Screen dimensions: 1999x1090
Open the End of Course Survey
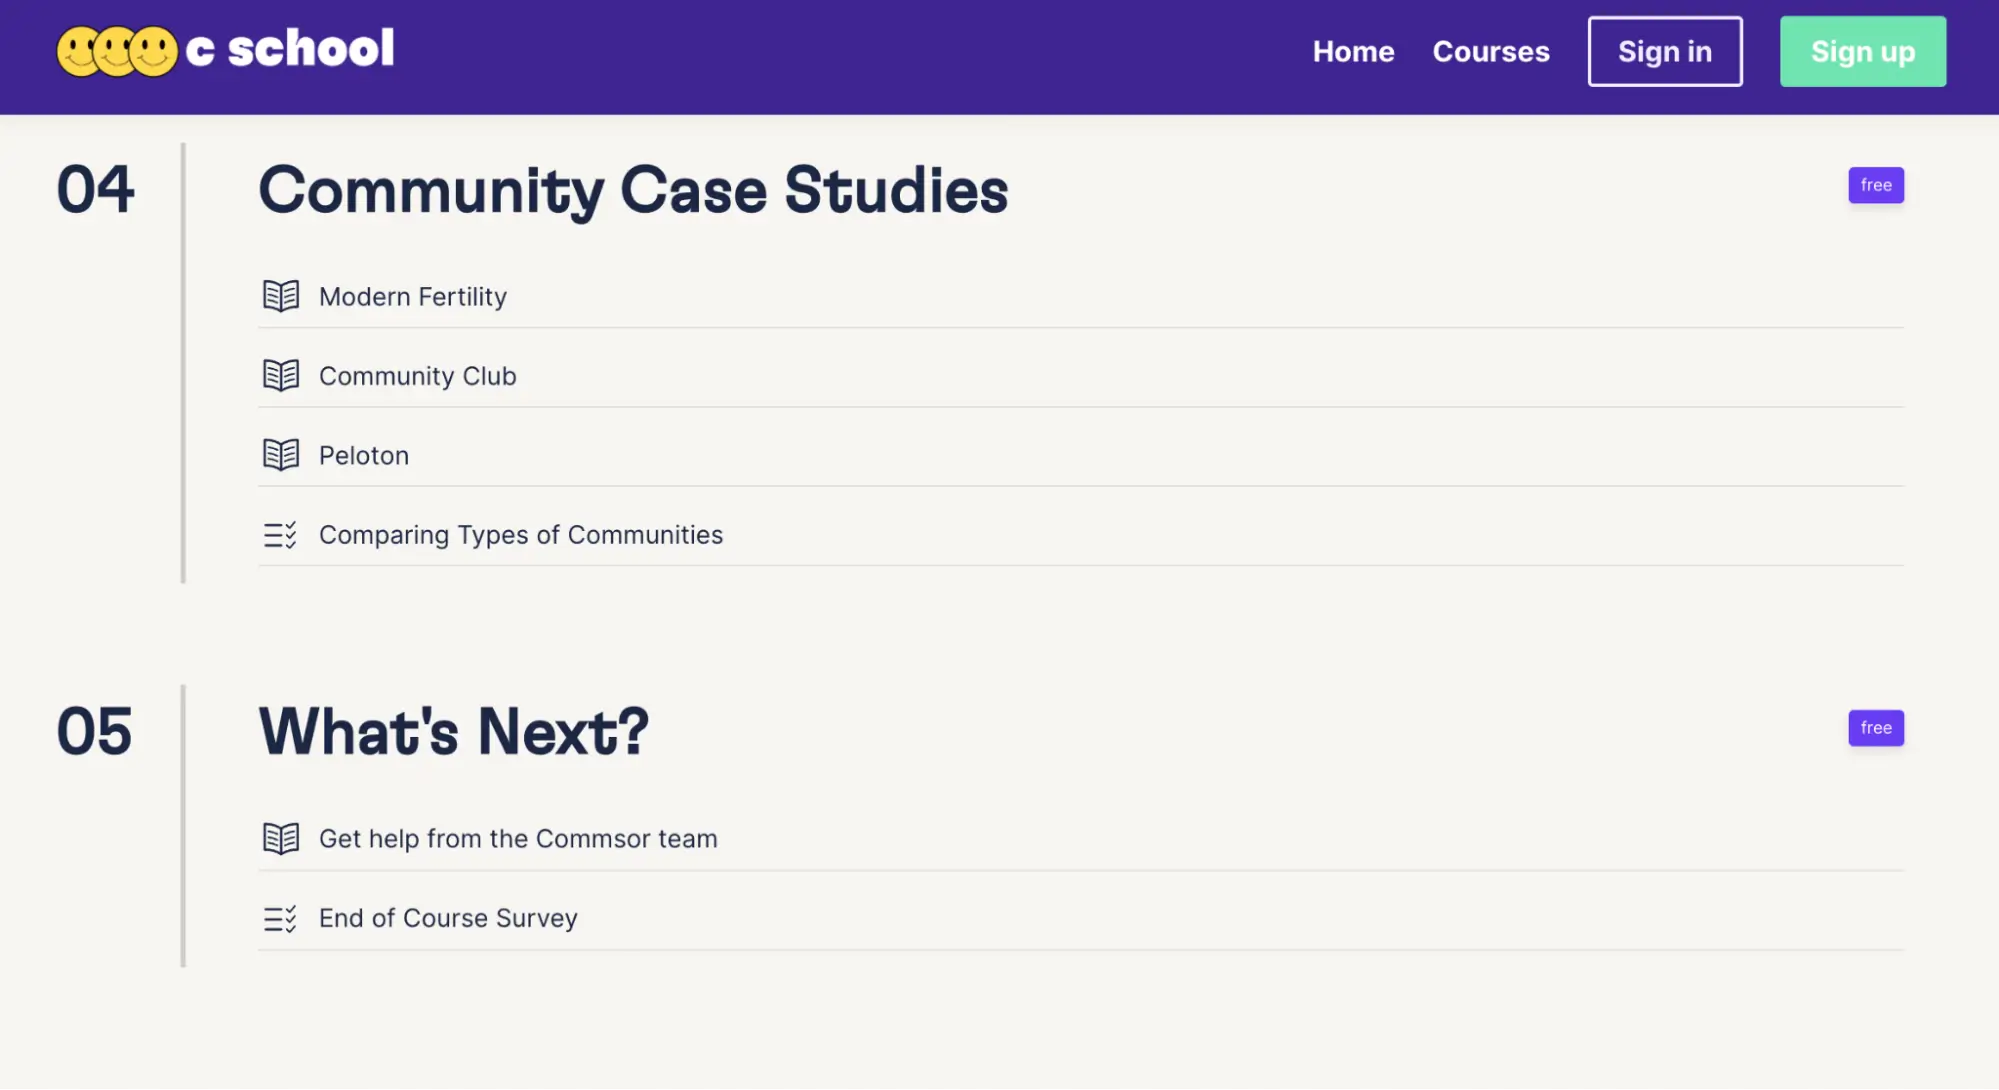click(x=448, y=918)
